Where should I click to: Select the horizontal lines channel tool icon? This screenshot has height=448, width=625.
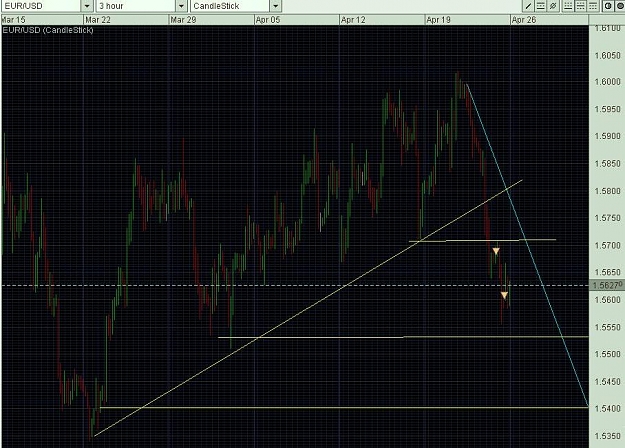540,6
